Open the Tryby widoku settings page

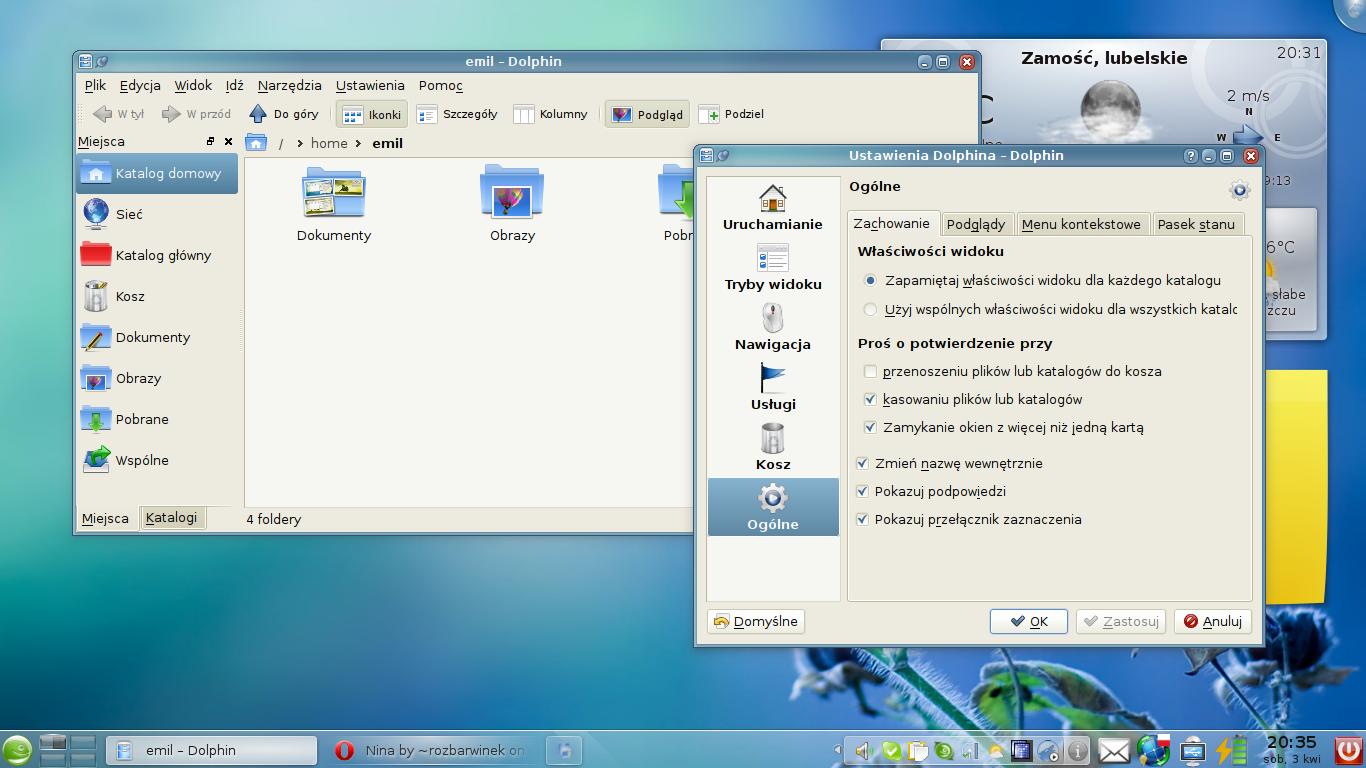click(773, 268)
